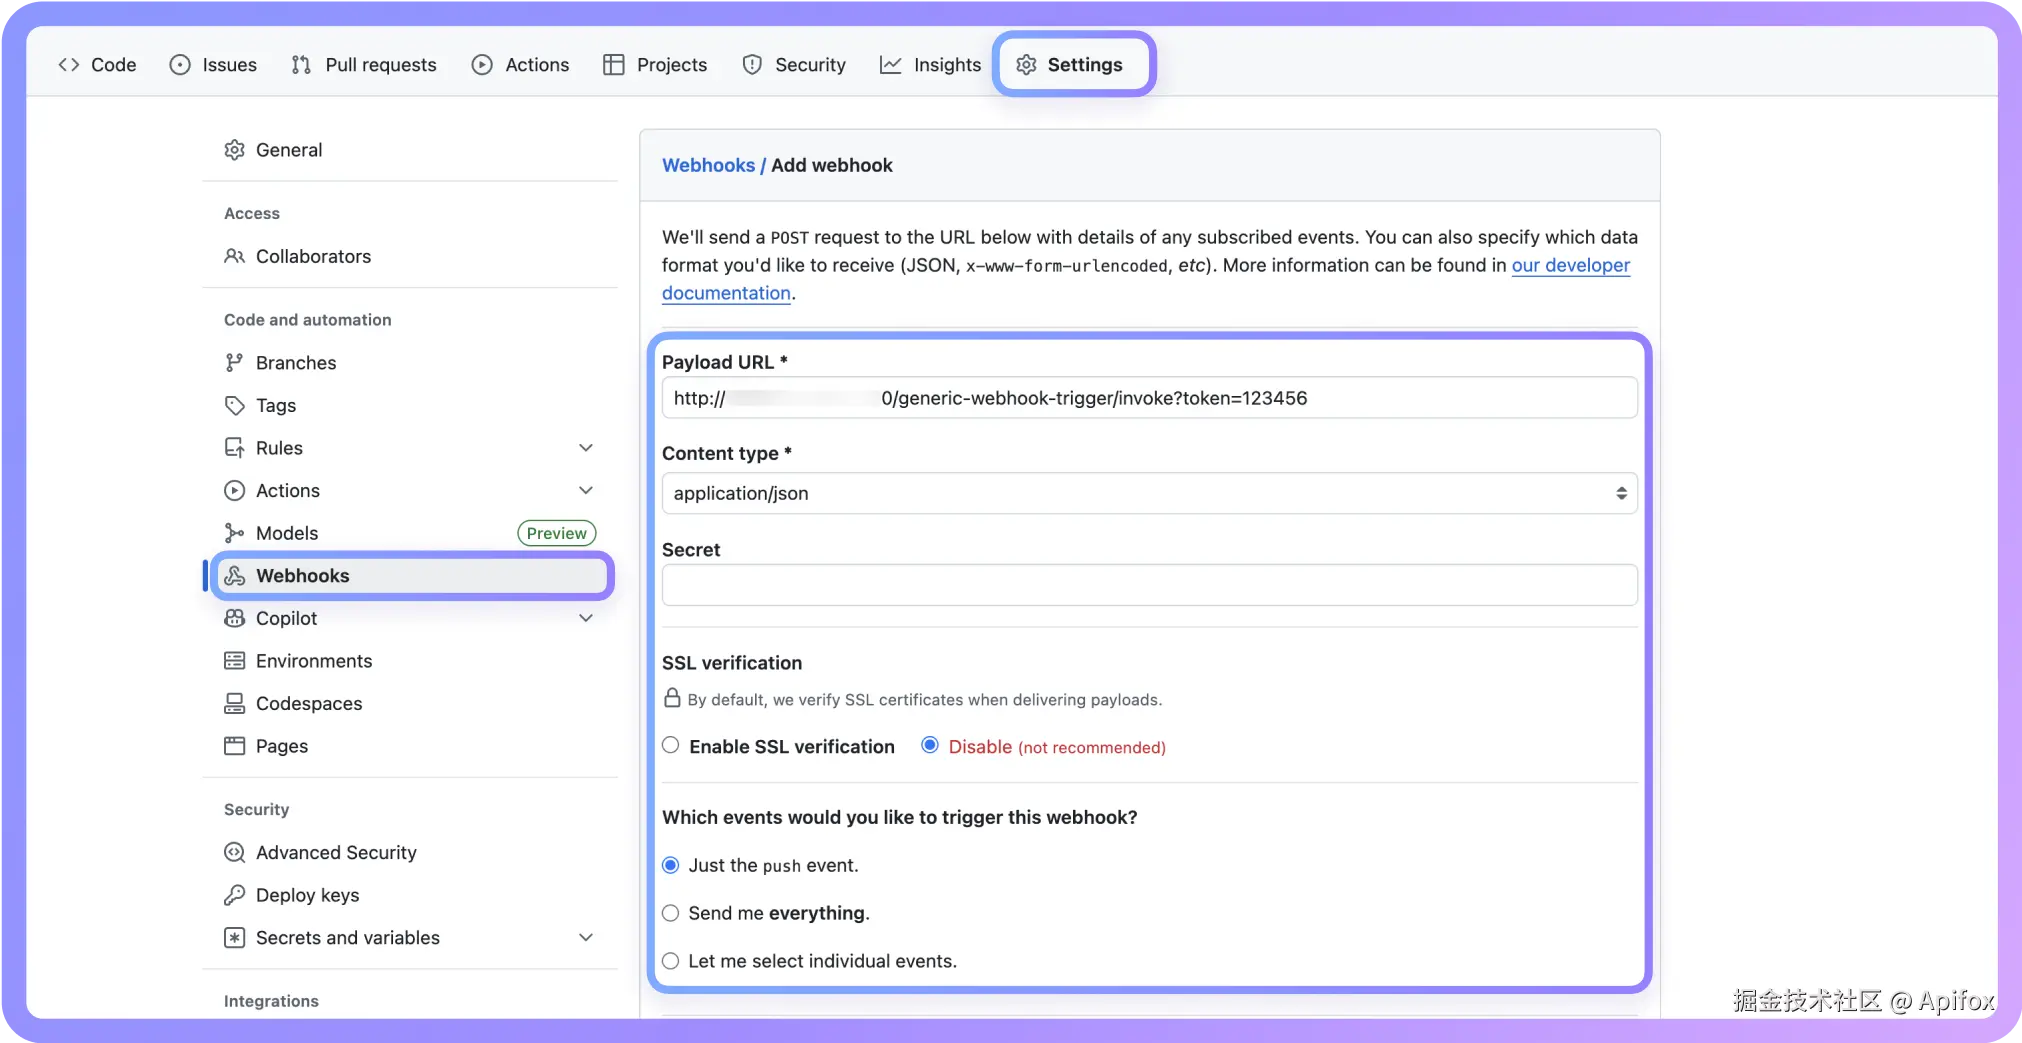Click the Preview badge next to Models
This screenshot has width=2022, height=1043.
coord(557,533)
